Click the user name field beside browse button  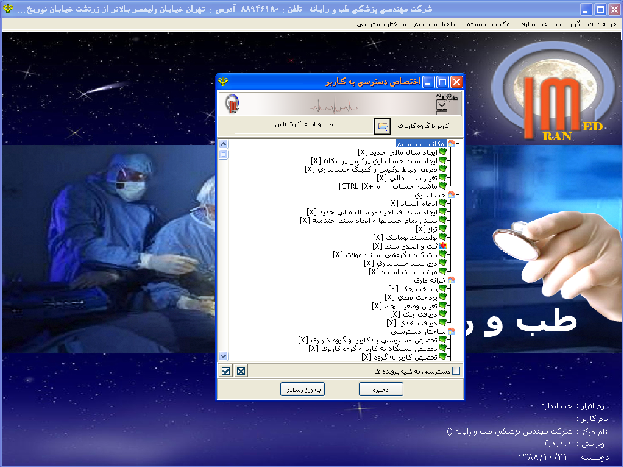[x=303, y=126]
